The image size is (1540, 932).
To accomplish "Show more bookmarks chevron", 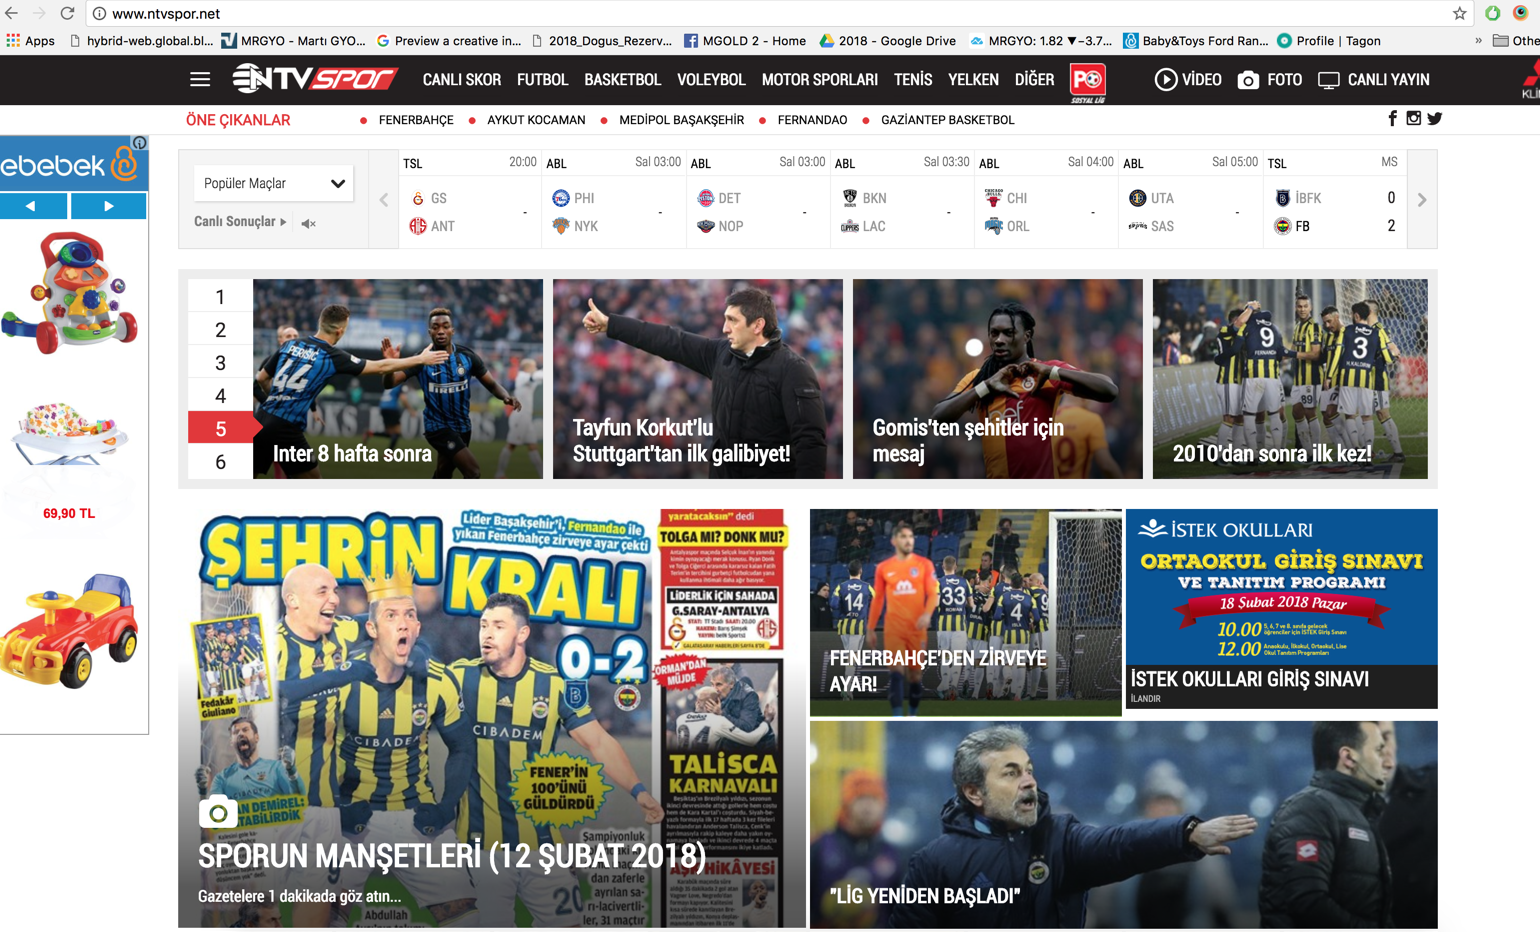I will pos(1478,41).
